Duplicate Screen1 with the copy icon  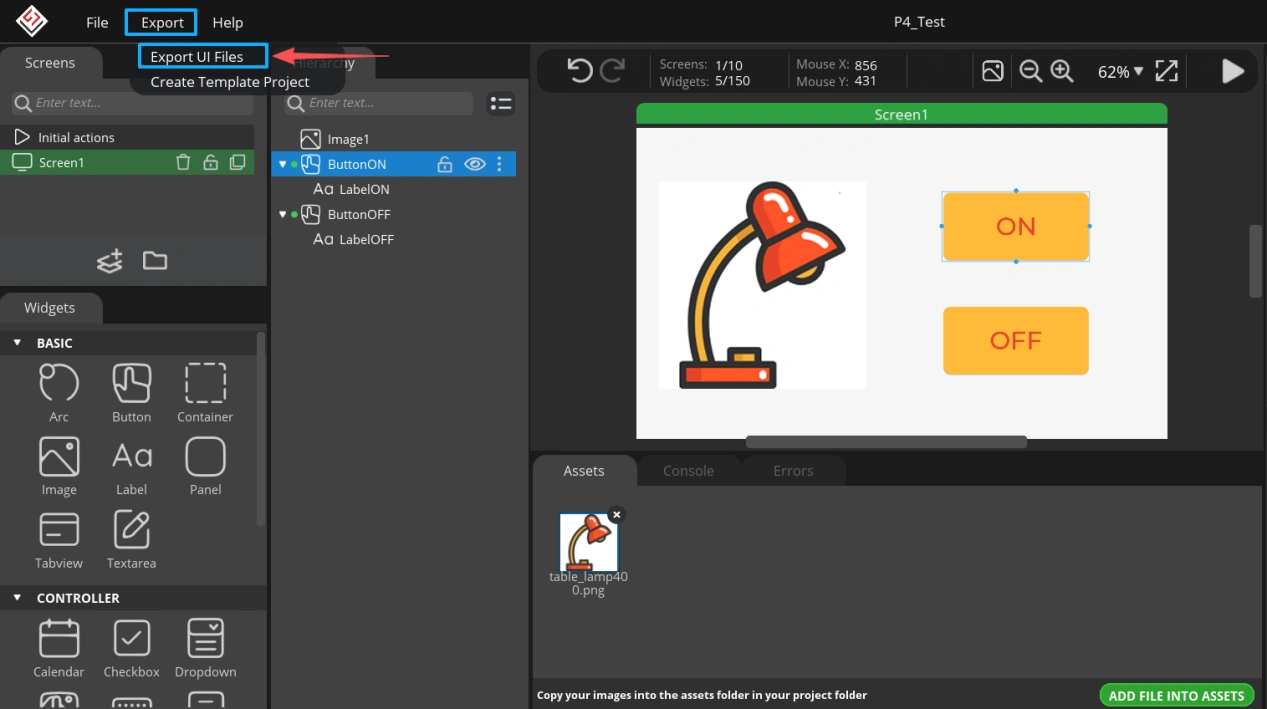(237, 162)
